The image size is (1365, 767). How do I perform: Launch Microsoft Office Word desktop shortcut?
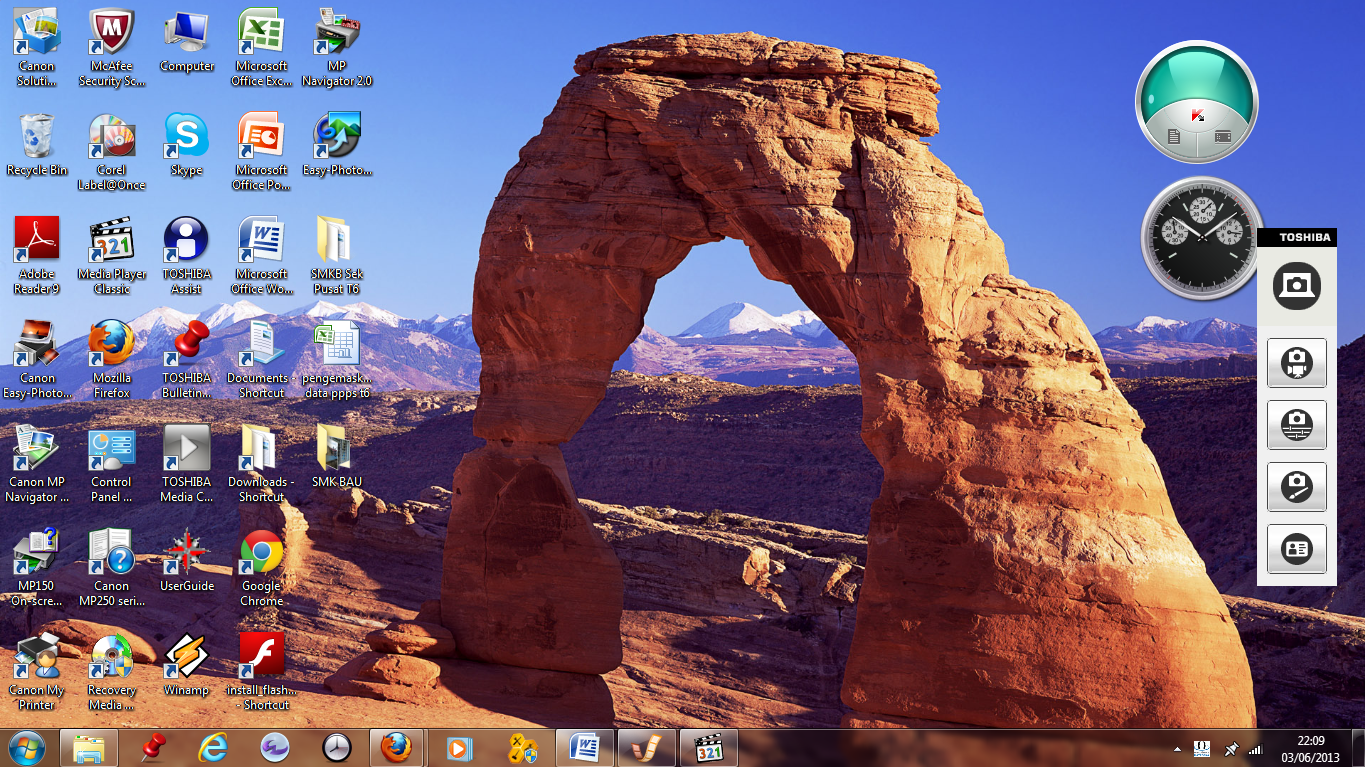click(x=262, y=255)
